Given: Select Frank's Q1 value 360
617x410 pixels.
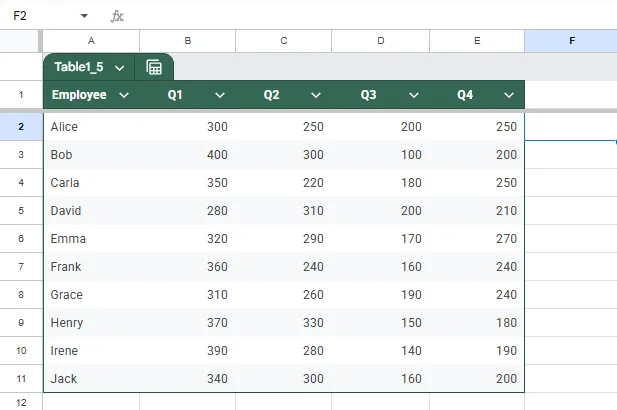Looking at the screenshot, I should [x=188, y=266].
